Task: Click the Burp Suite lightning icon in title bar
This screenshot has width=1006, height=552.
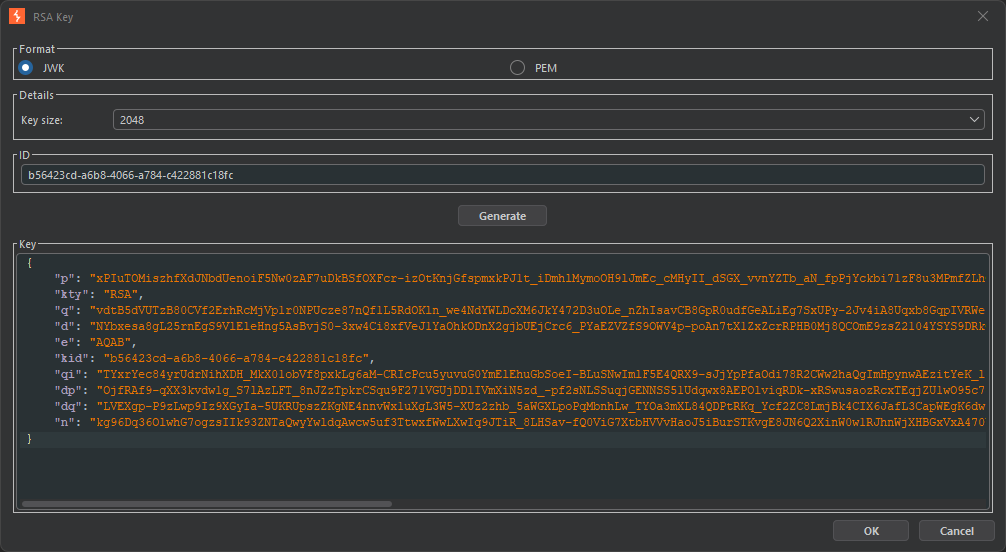Action: [17, 16]
